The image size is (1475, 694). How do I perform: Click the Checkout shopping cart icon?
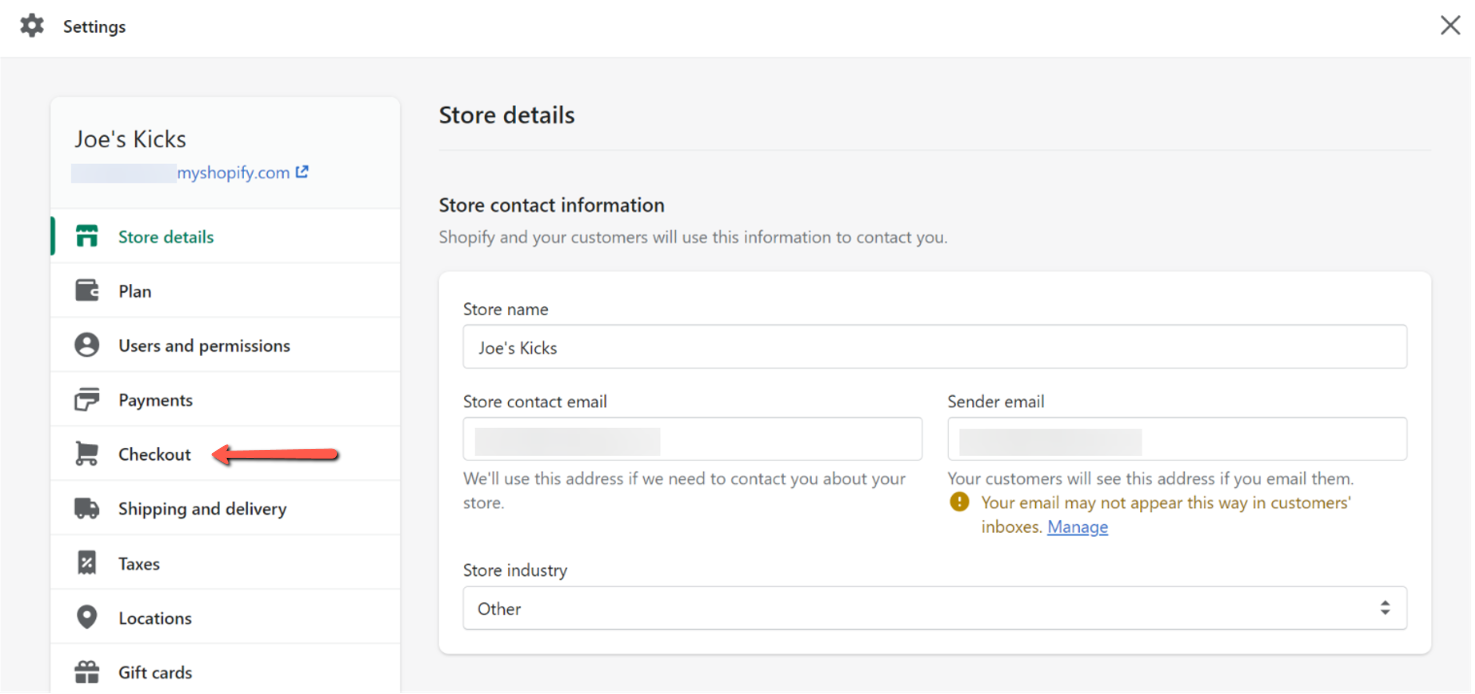[87, 454]
